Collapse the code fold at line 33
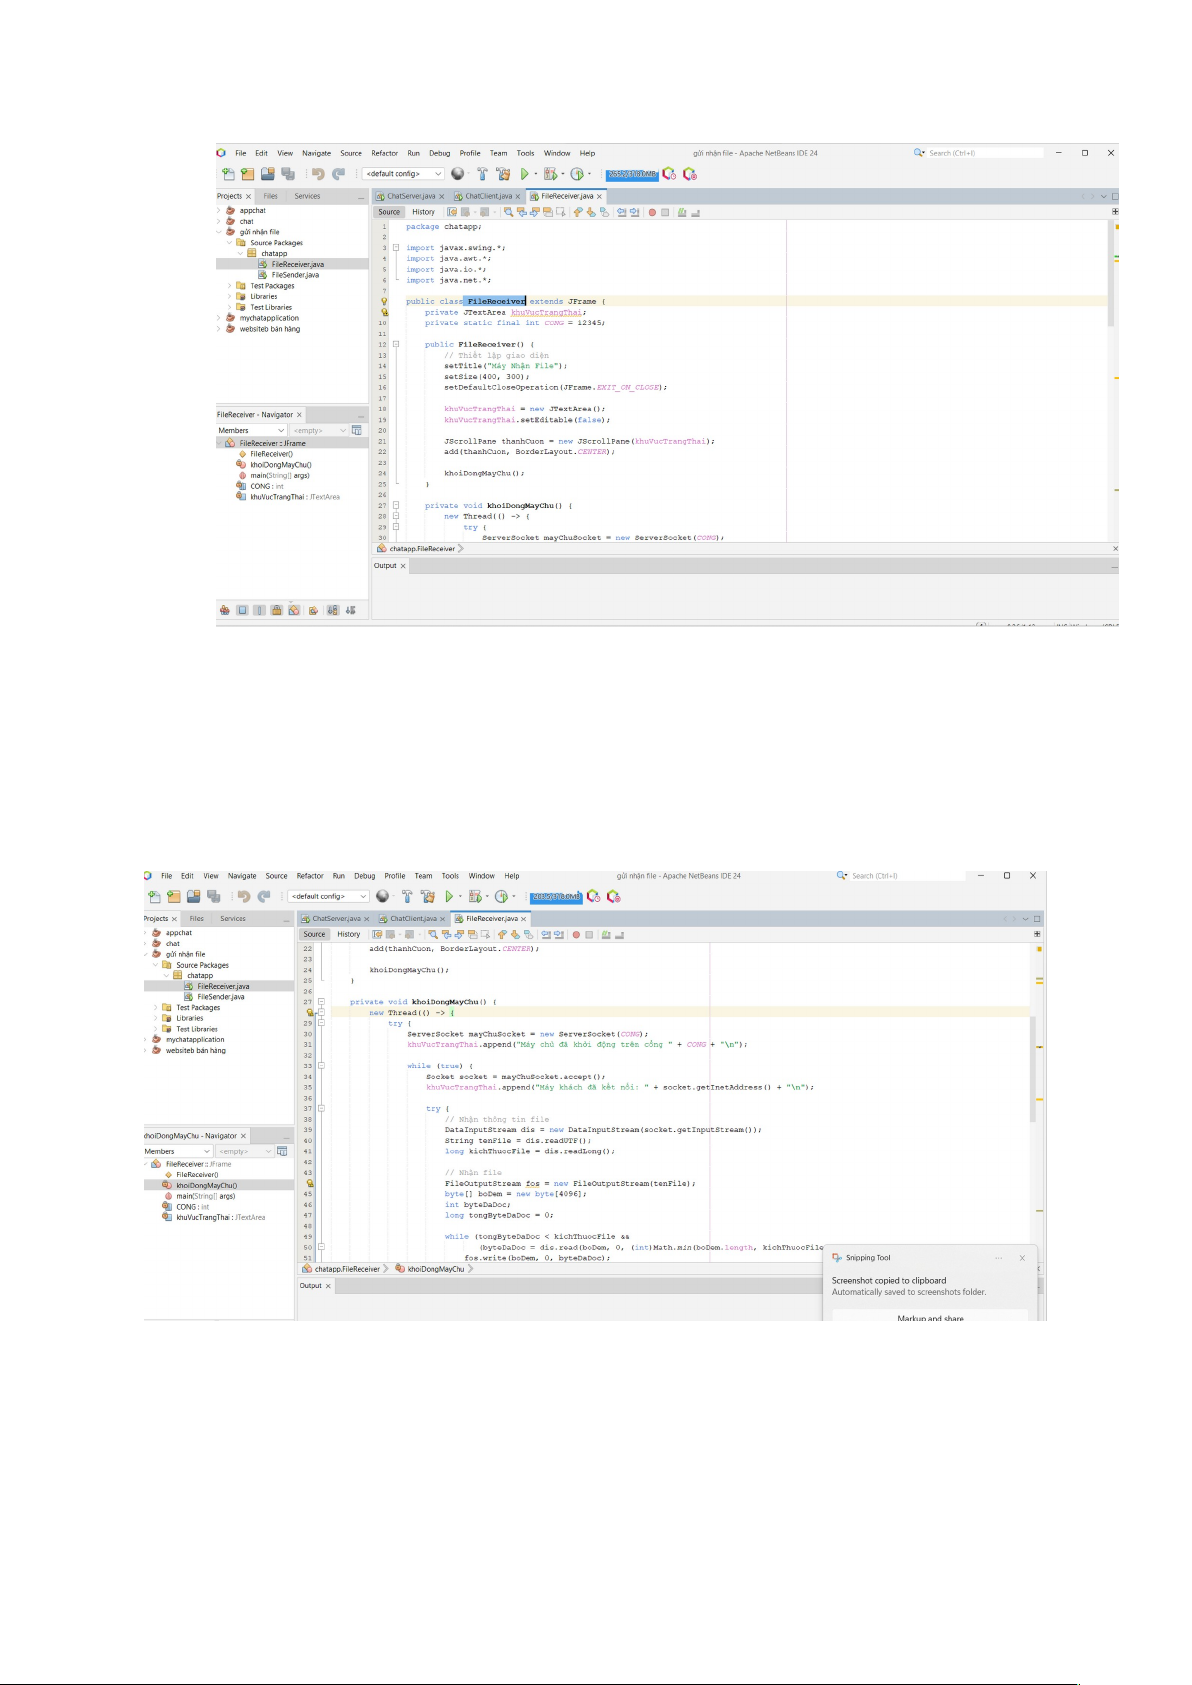 [321, 1066]
